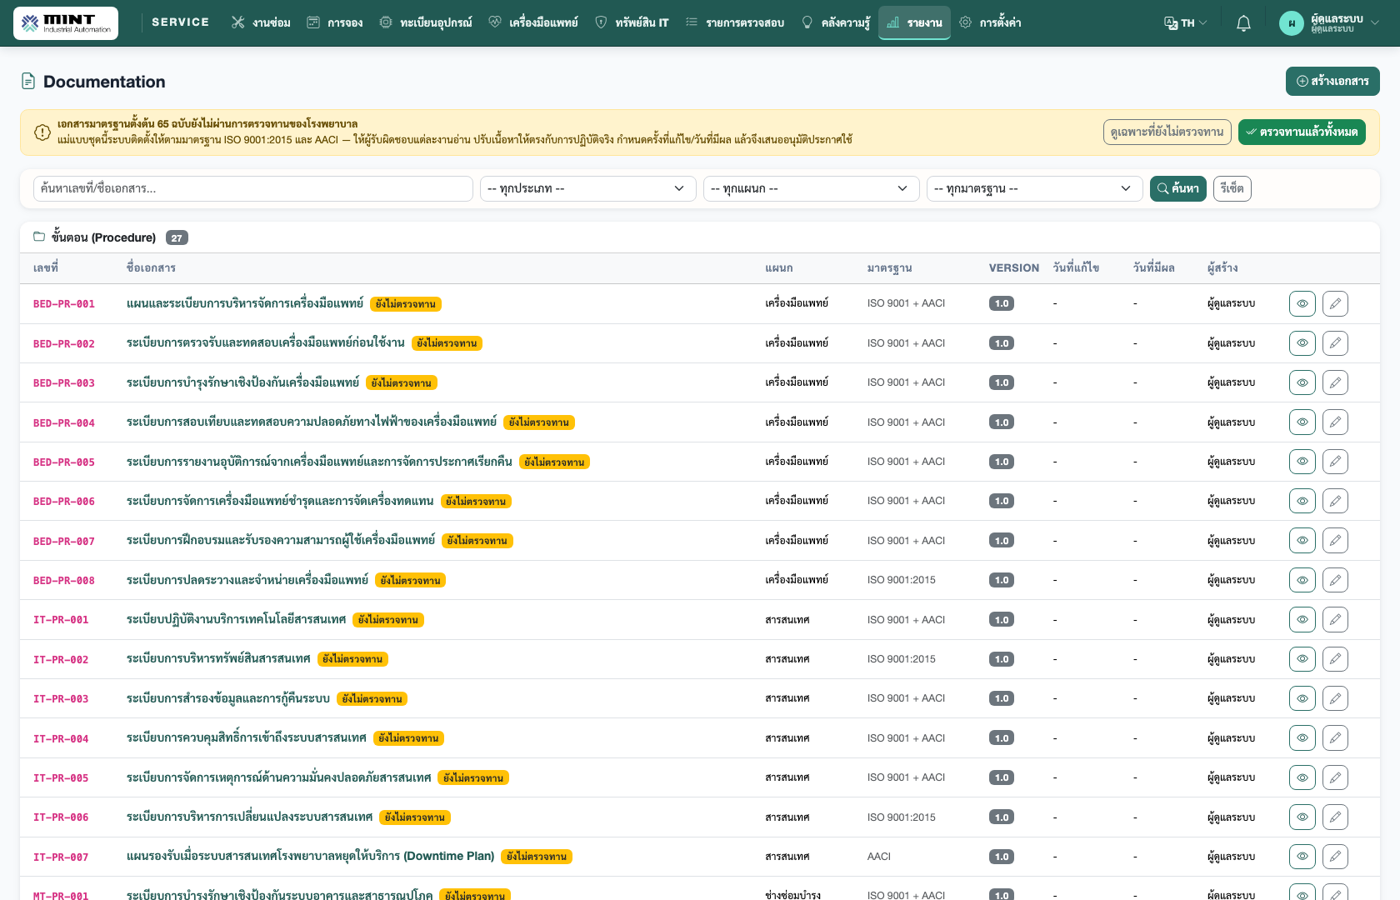1400x900 pixels.
Task: View document BED-PR-003 details
Action: click(x=1302, y=383)
